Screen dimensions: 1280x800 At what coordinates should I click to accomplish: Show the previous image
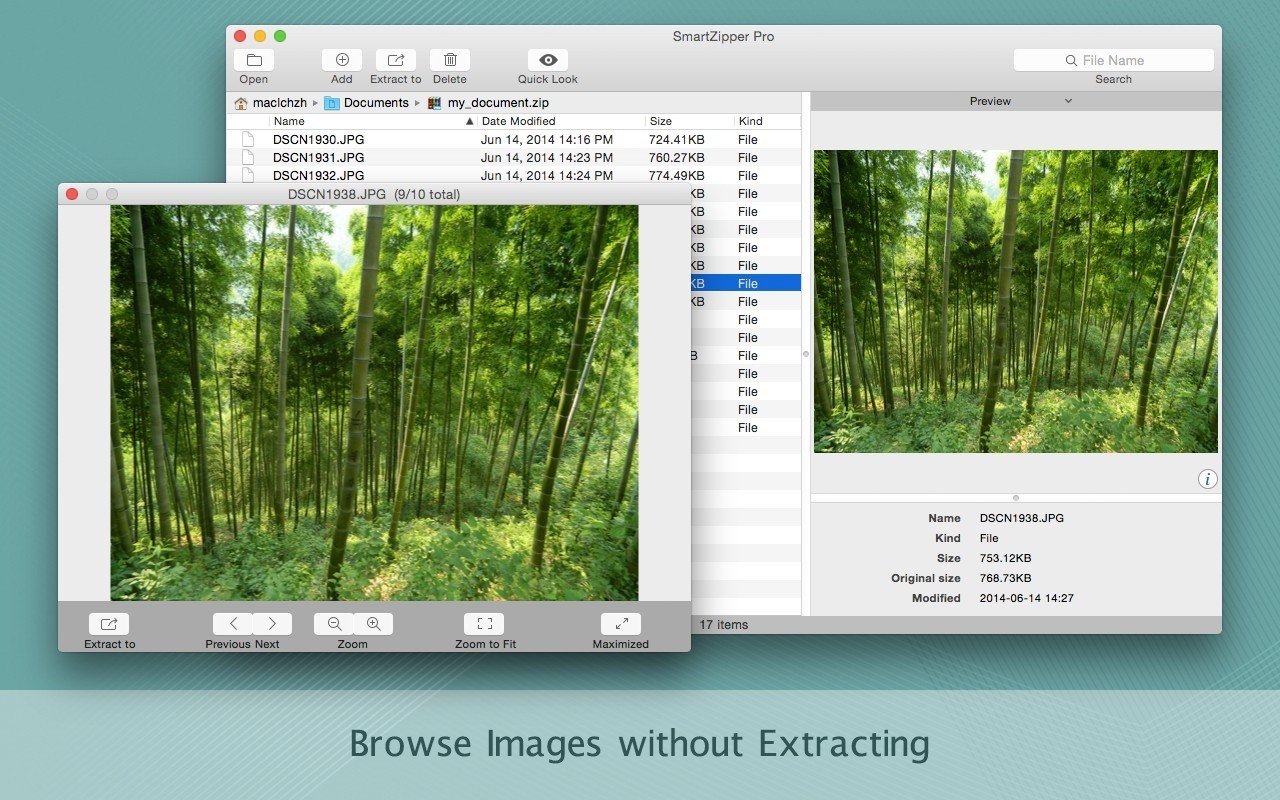[x=233, y=624]
